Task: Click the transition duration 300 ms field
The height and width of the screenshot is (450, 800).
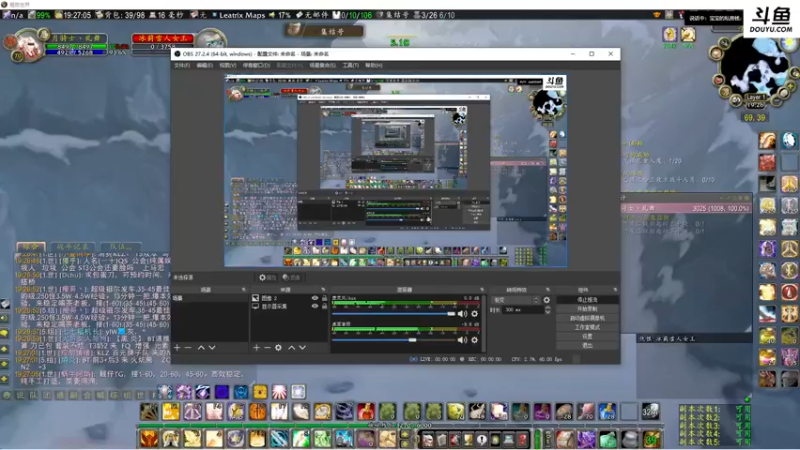Action: point(522,310)
